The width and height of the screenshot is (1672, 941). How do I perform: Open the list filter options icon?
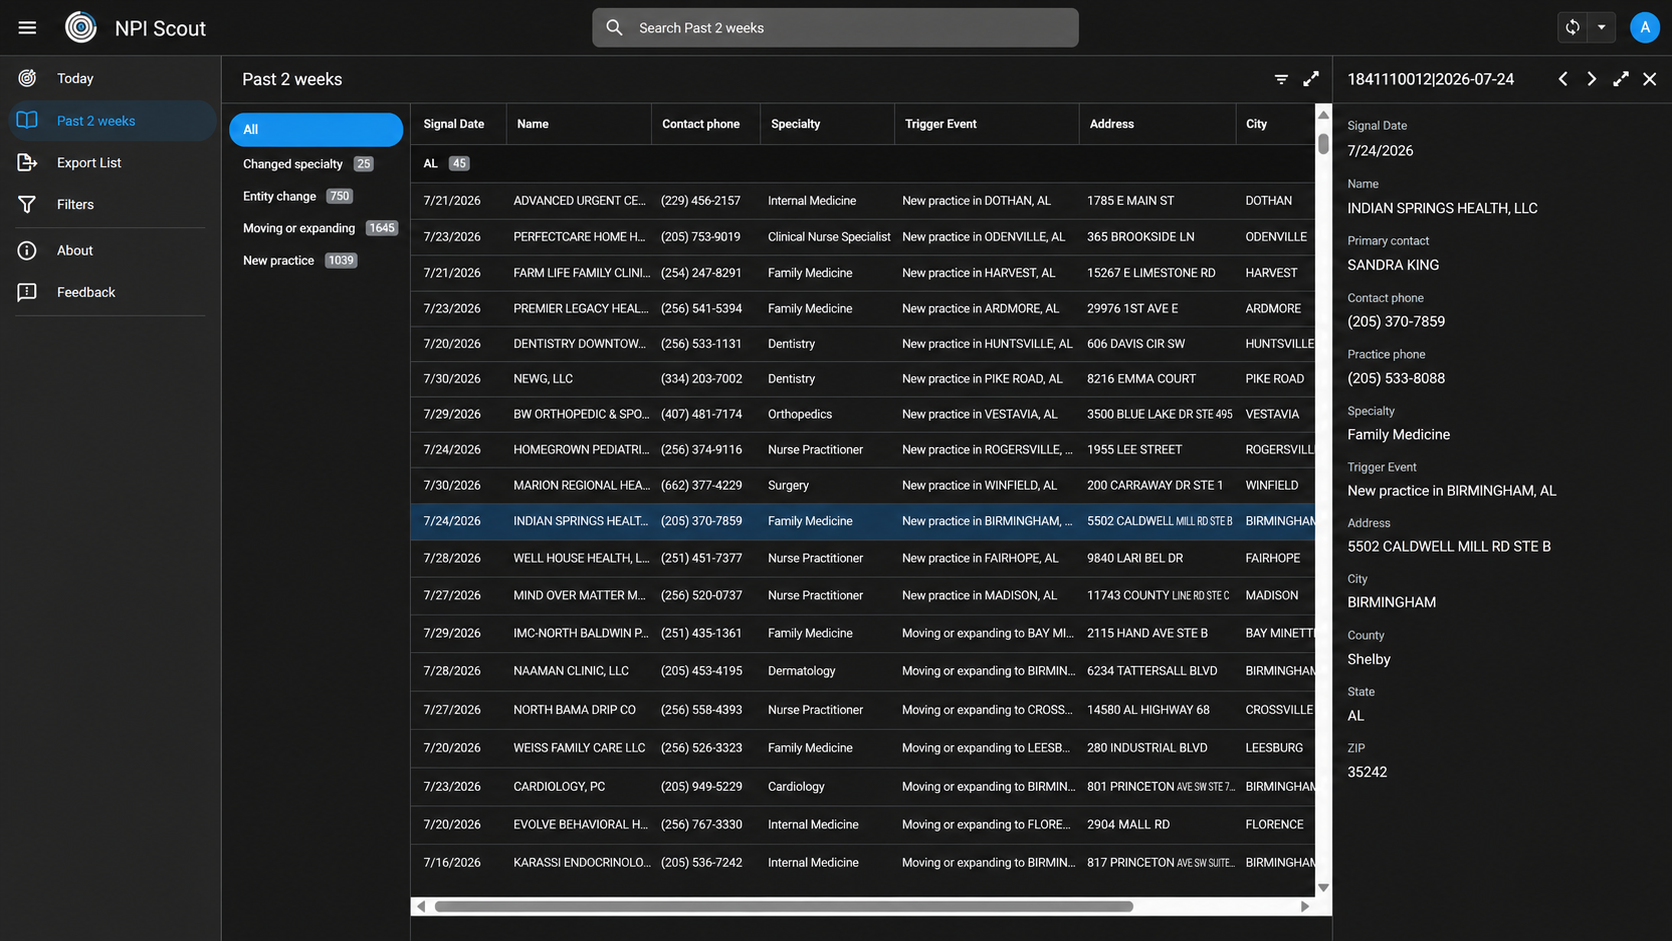coord(1281,79)
